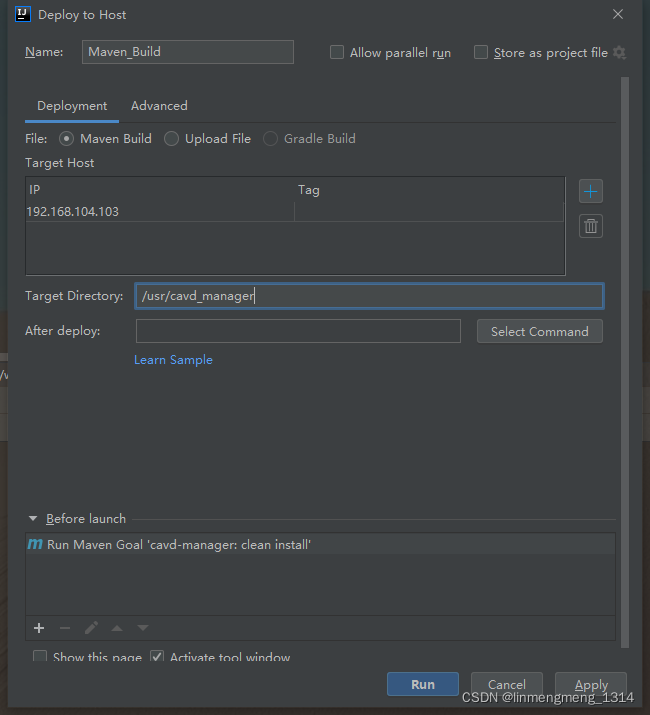Click the Cancel button
This screenshot has width=650, height=715.
(507, 684)
